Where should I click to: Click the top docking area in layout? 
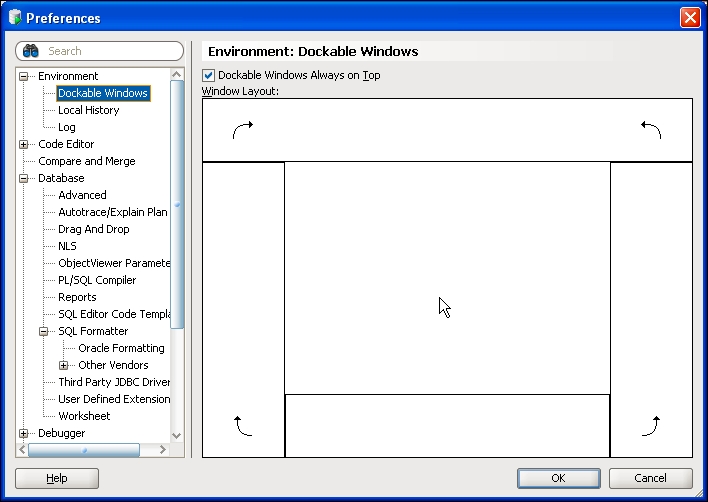coord(447,130)
